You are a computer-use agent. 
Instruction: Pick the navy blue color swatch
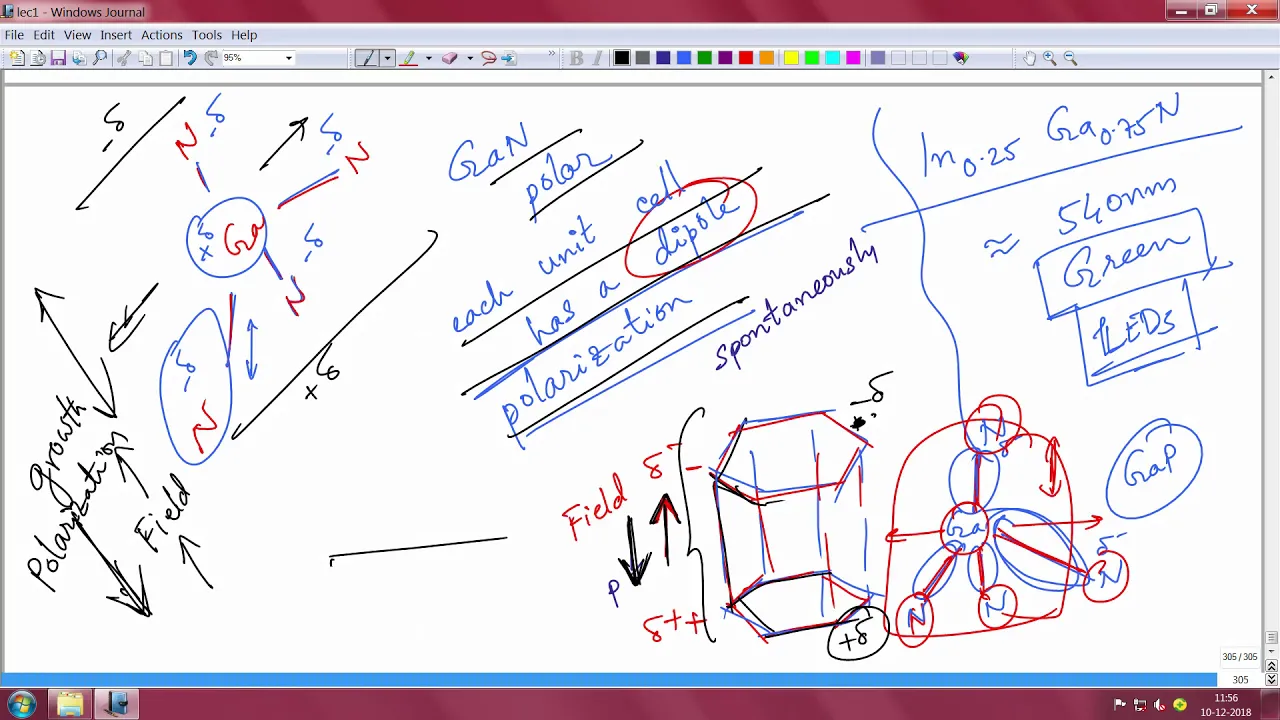click(663, 58)
